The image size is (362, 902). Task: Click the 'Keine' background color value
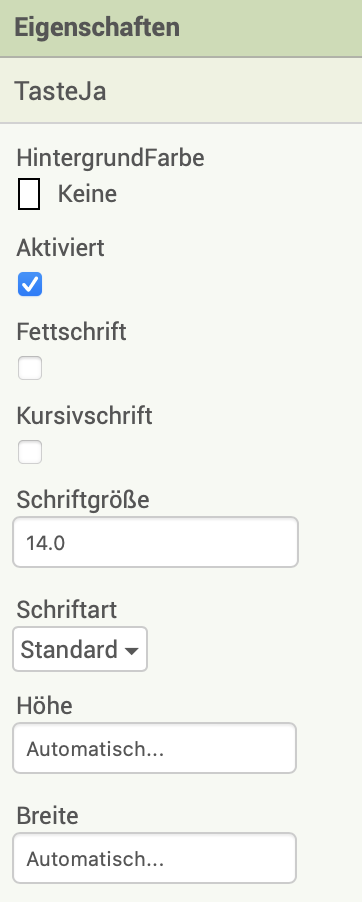[x=87, y=194]
